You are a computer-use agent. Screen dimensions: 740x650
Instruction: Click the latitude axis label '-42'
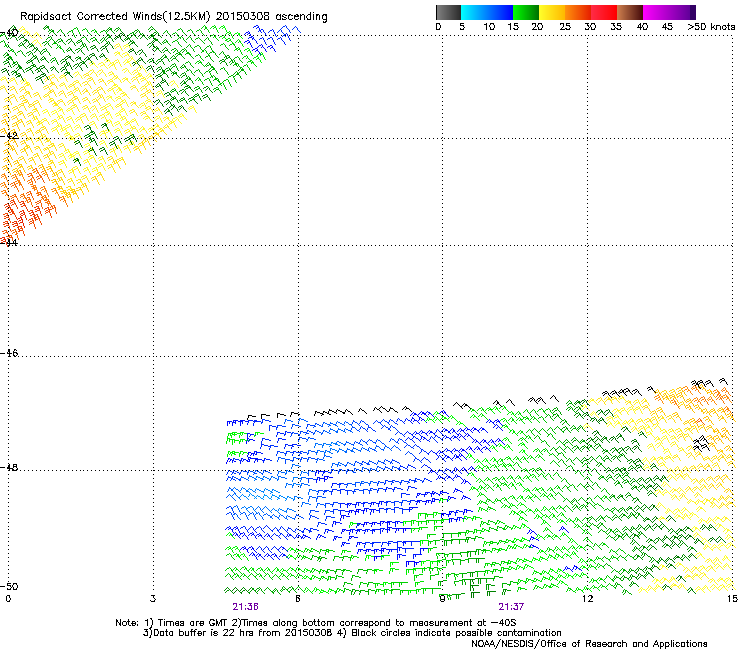tap(9, 135)
